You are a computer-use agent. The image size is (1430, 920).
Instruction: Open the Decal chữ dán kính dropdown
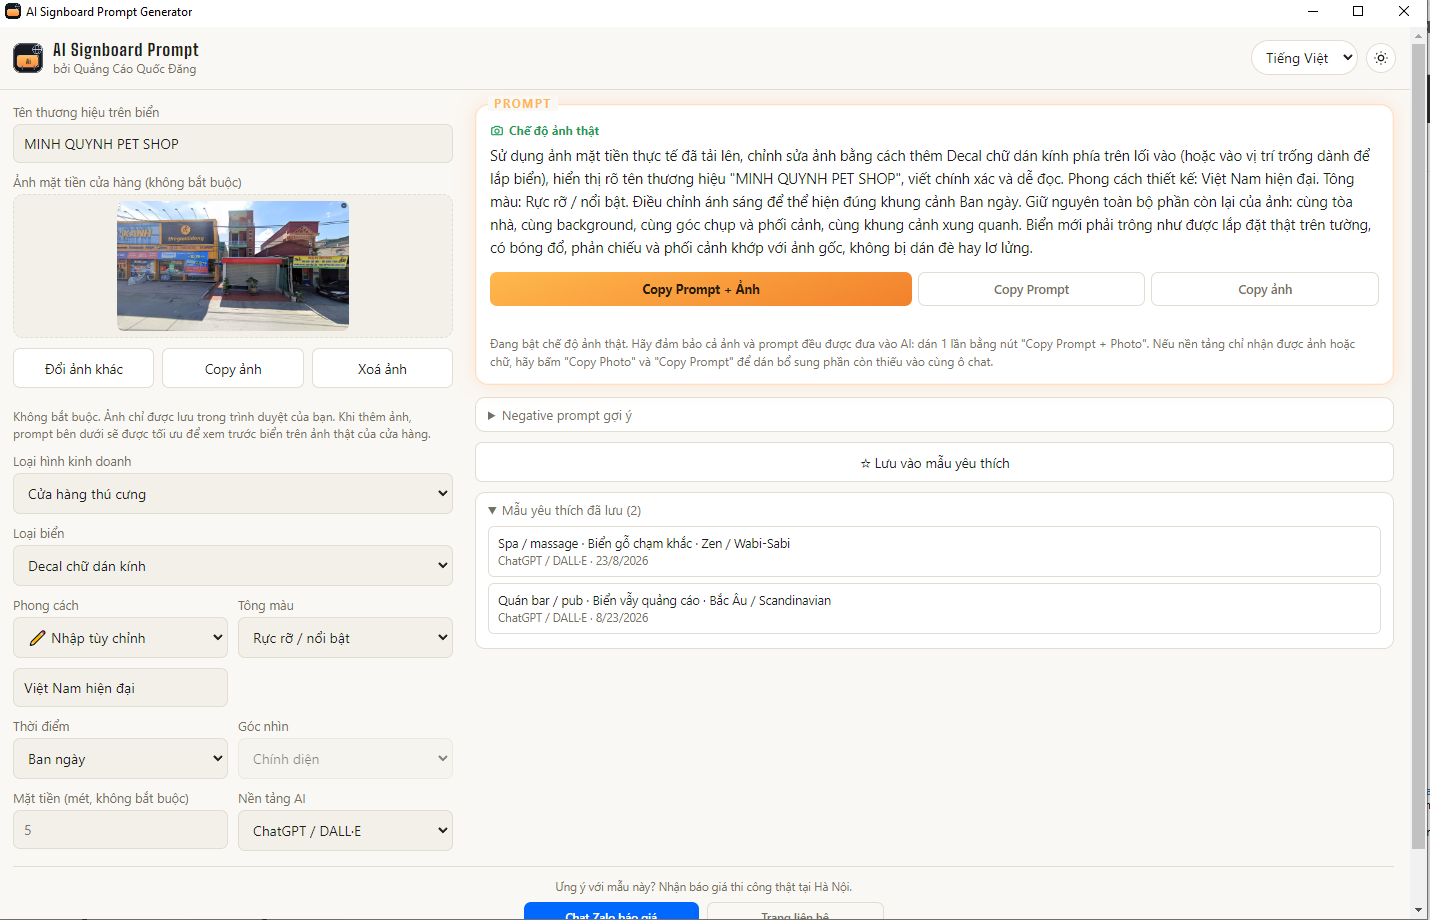[233, 566]
